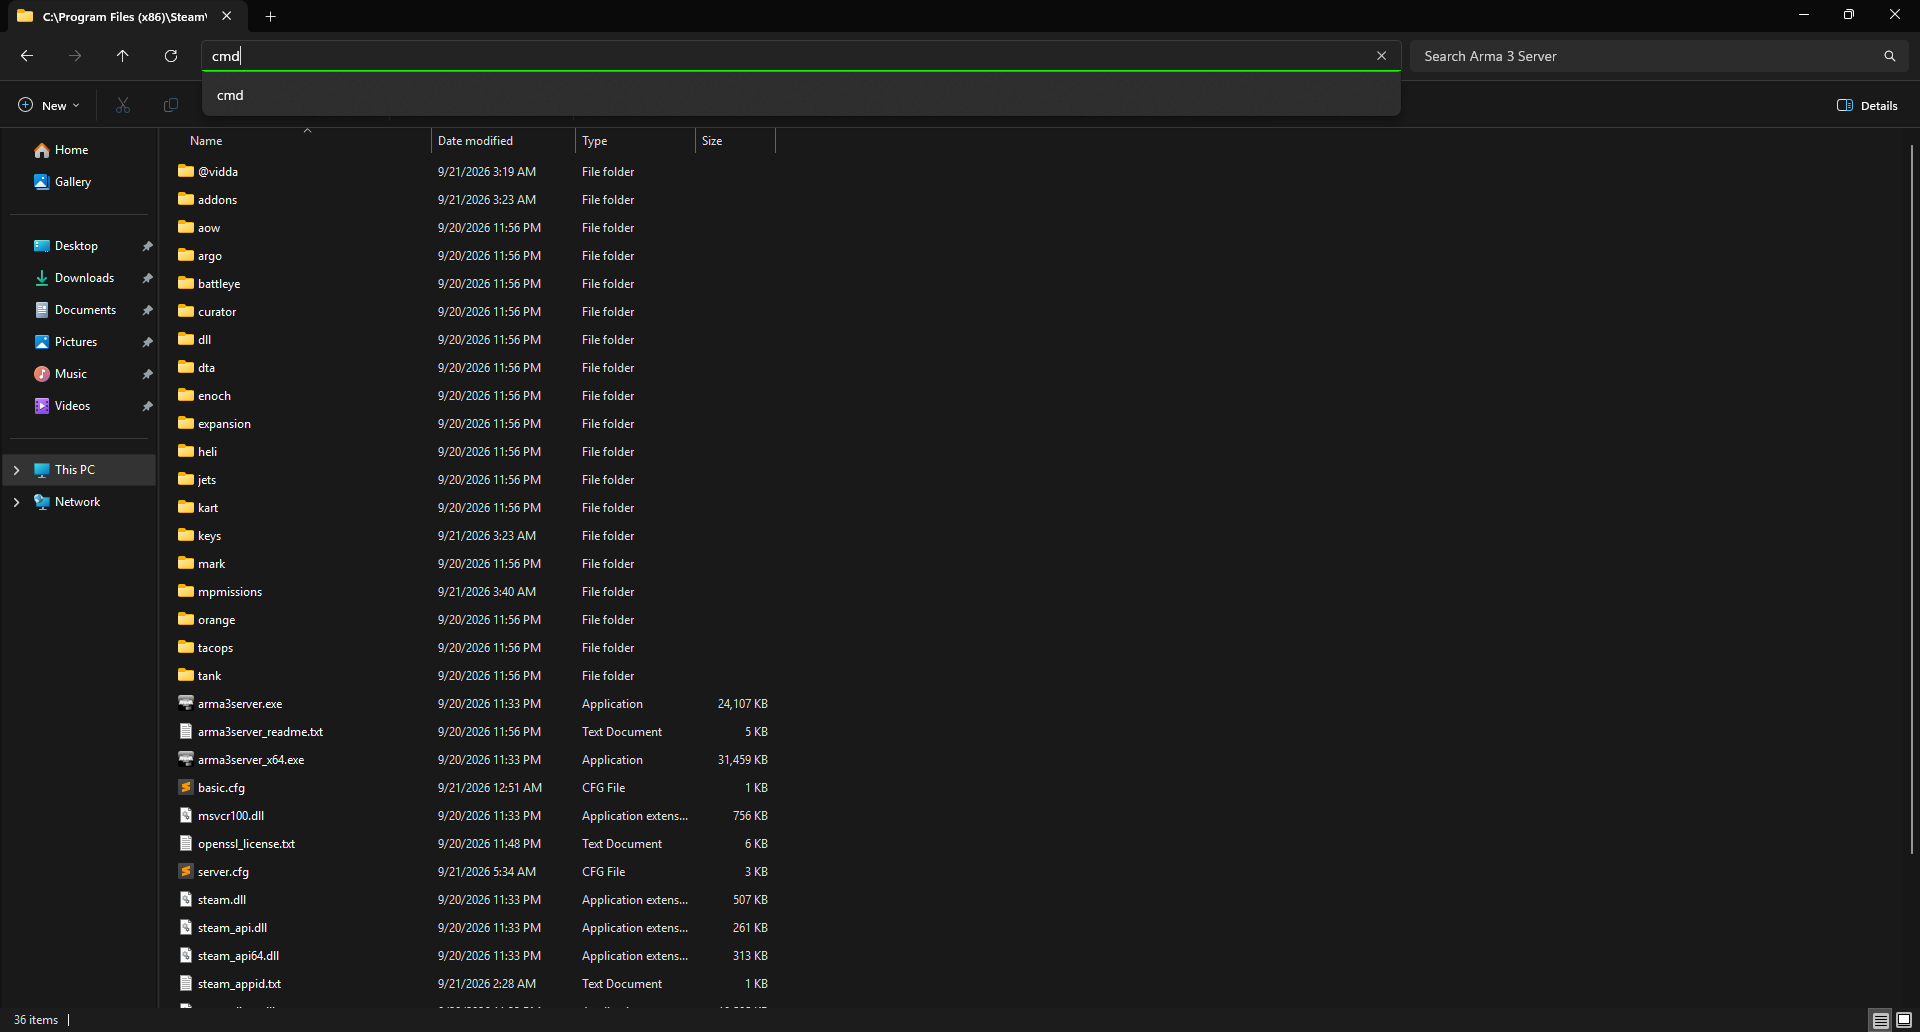This screenshot has width=1920, height=1032.
Task: Open the Documents quick access folder
Action: point(85,310)
